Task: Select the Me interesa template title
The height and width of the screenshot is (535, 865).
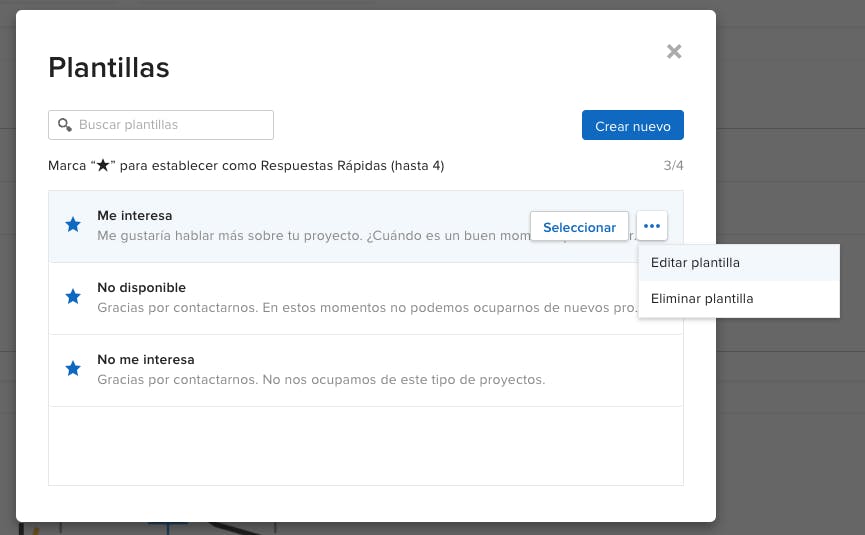Action: click(x=135, y=216)
